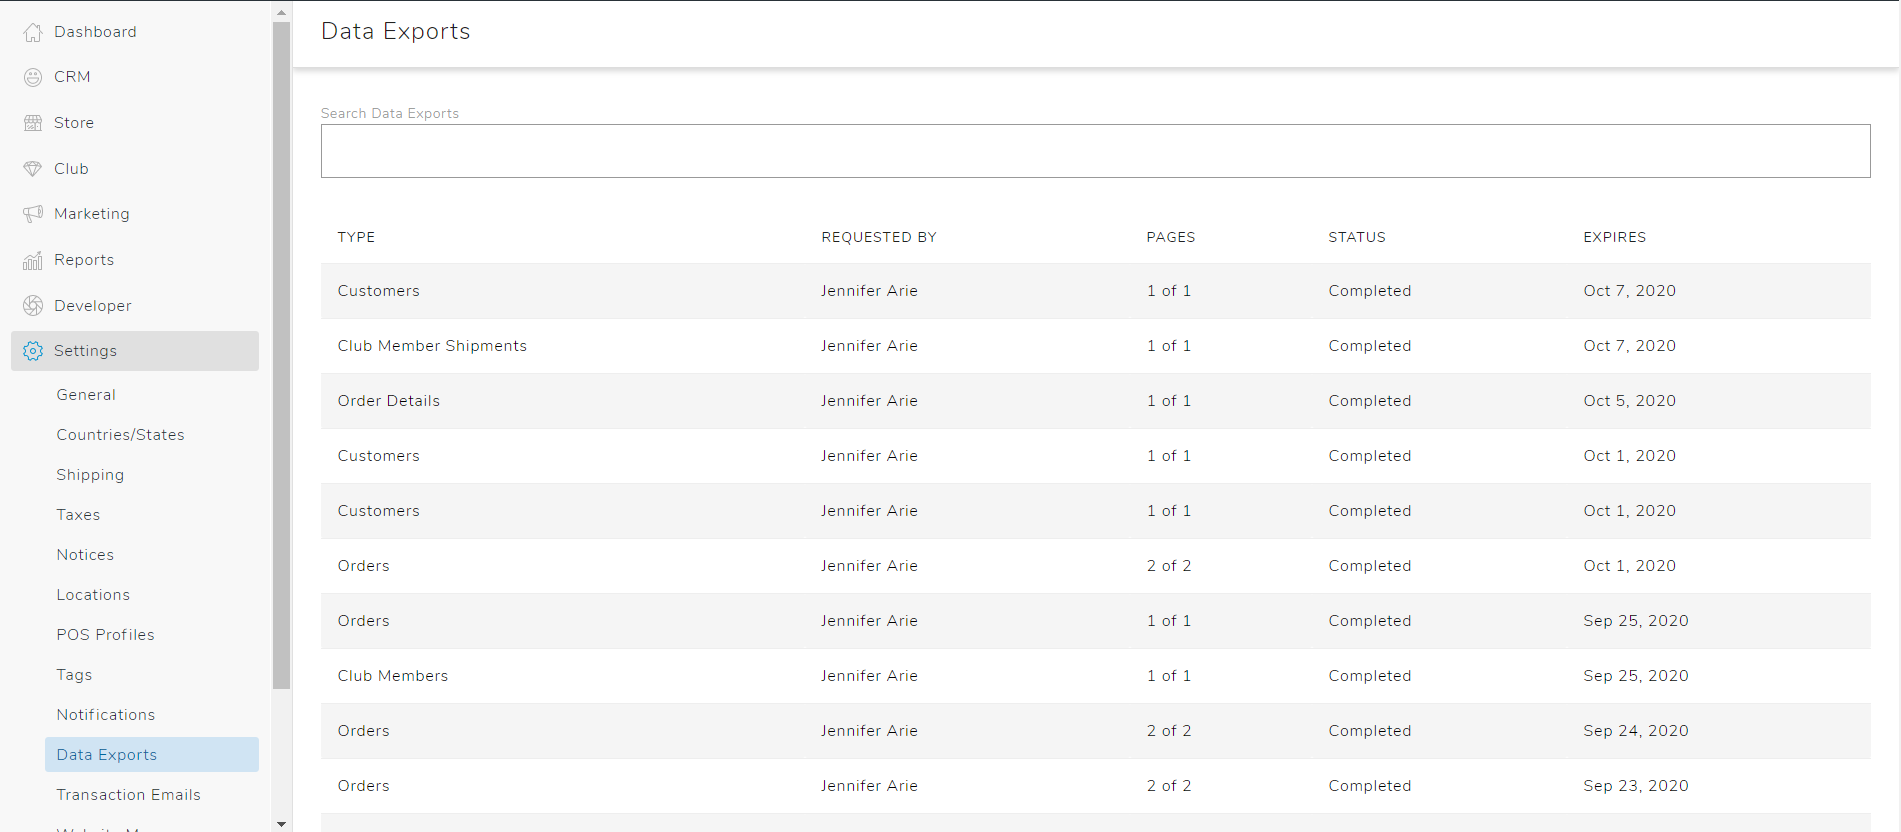This screenshot has width=1901, height=832.
Task: Open the Developer icon in sidebar
Action: [33, 306]
